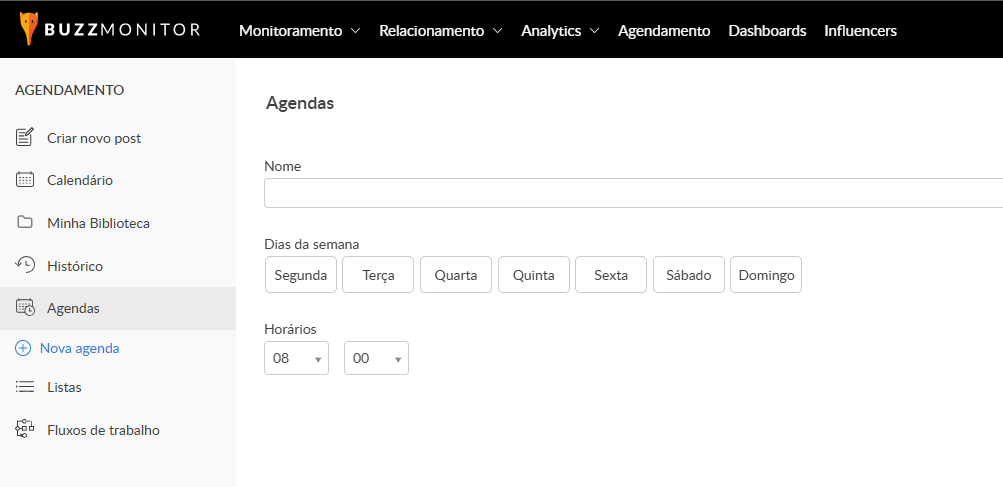Toggle the Domingo weekday button
Viewport: 1003px width, 487px height.
766,275
